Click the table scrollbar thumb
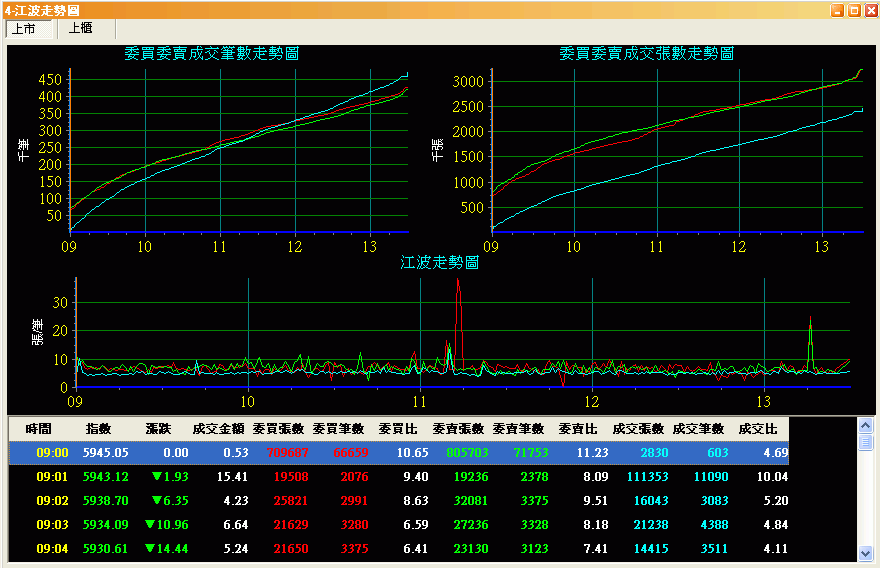880x568 pixels. tap(865, 442)
